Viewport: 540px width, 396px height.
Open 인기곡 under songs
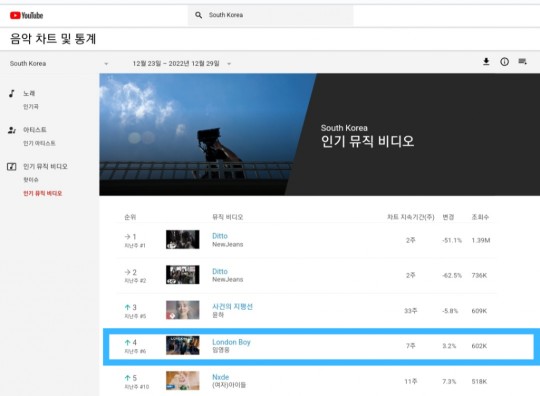pos(31,107)
